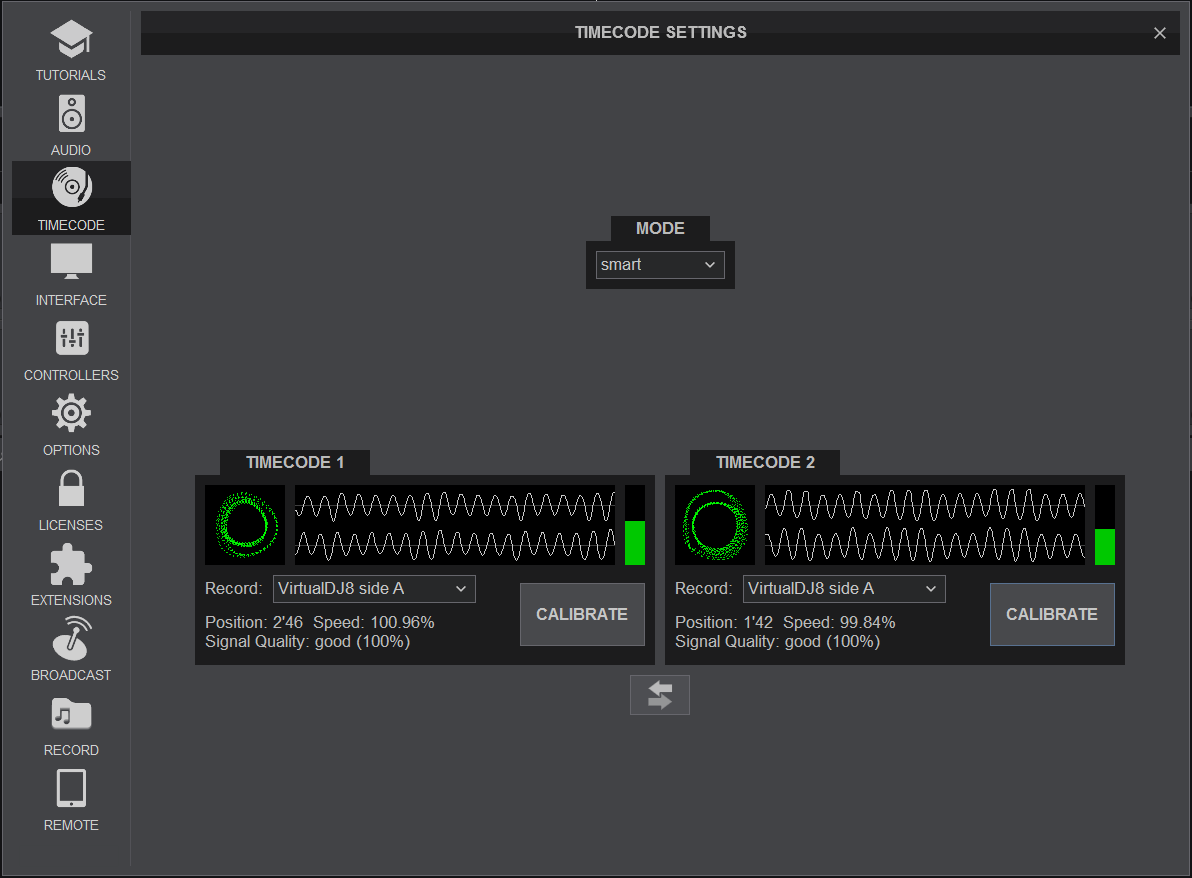The image size is (1192, 878).
Task: Open Licenses padlock icon
Action: [71, 489]
